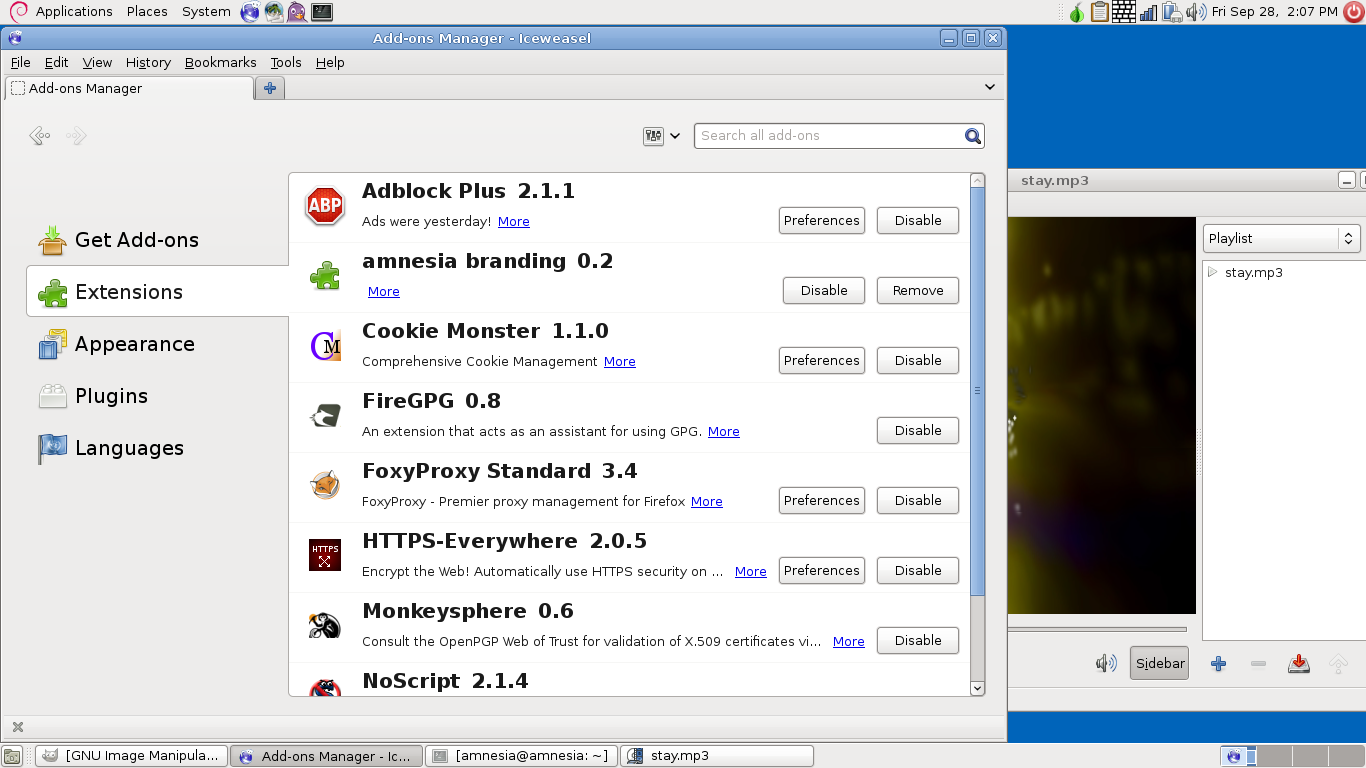Disable the FireGPG extension
Screen dimensions: 1366x768
tap(918, 430)
